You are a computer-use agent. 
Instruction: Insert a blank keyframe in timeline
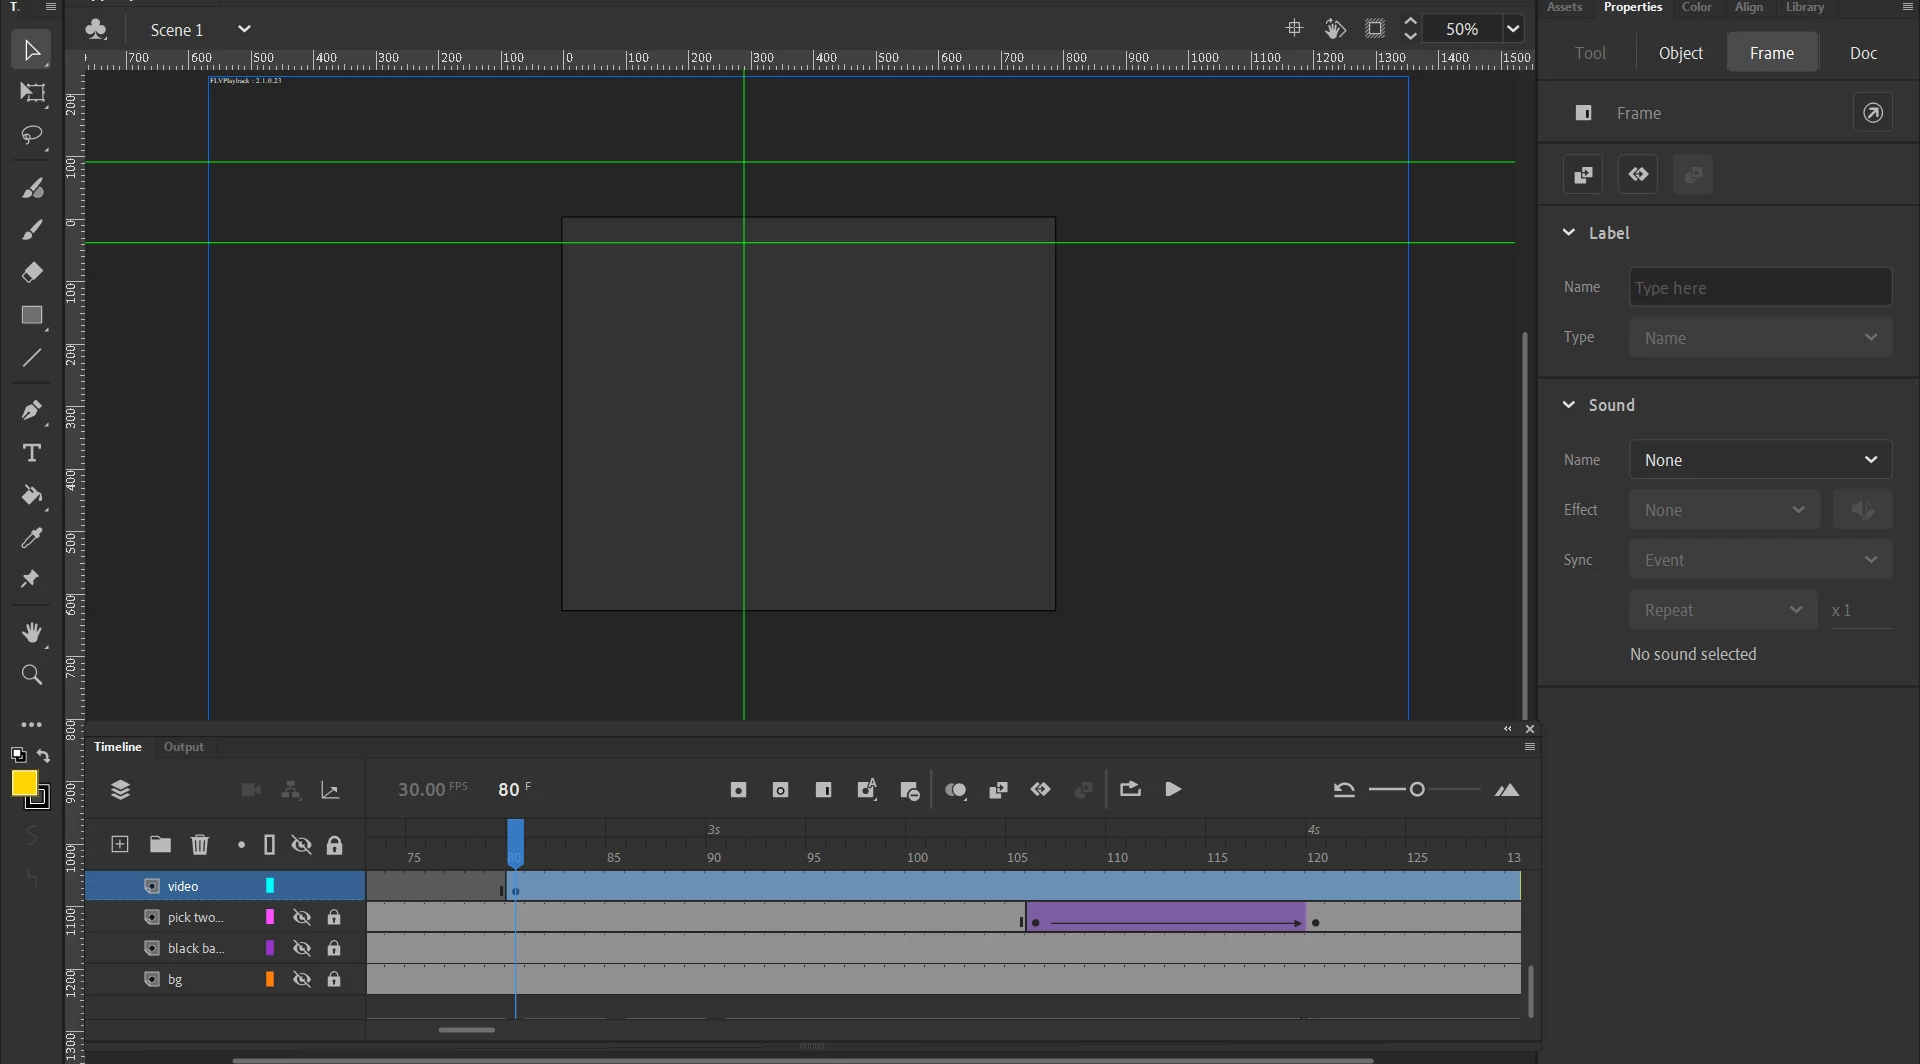[781, 790]
